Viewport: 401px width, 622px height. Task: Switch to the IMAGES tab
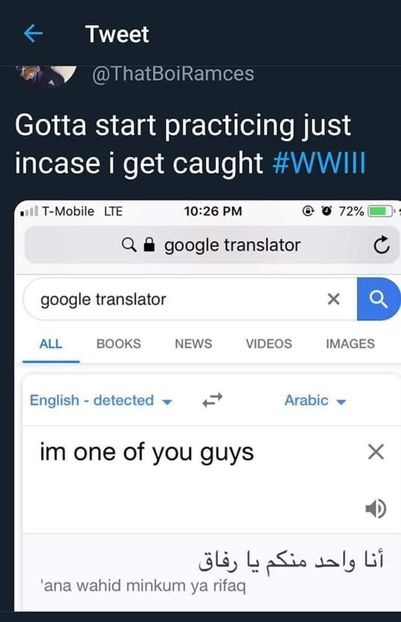coord(350,344)
